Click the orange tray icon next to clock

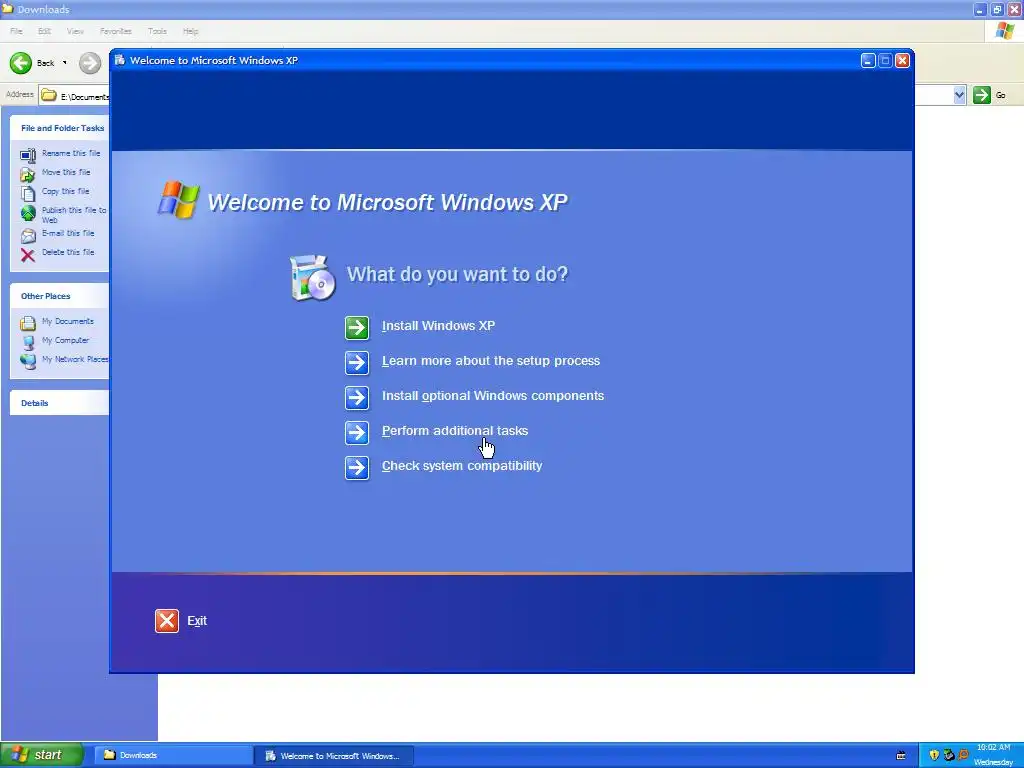coord(963,755)
